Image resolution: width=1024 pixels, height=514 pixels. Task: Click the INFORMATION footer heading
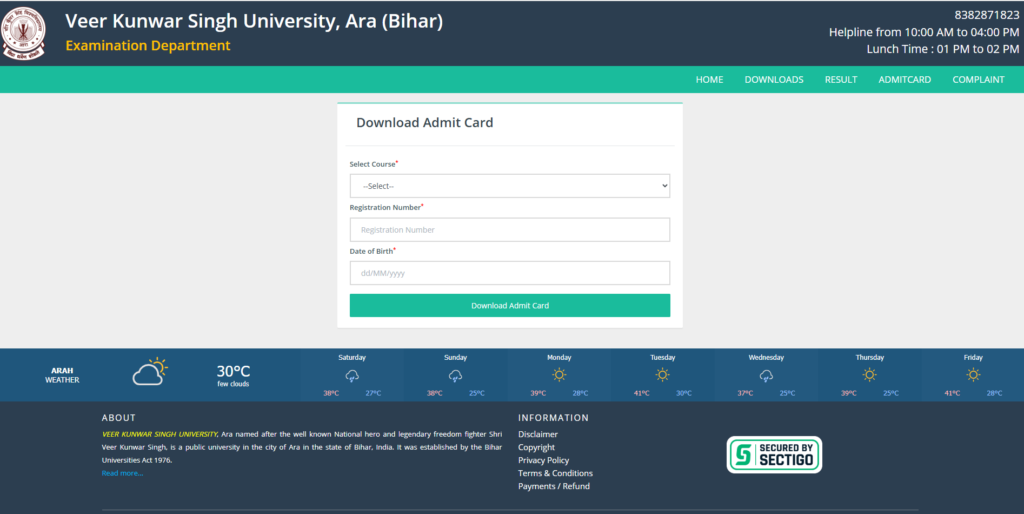coord(553,418)
